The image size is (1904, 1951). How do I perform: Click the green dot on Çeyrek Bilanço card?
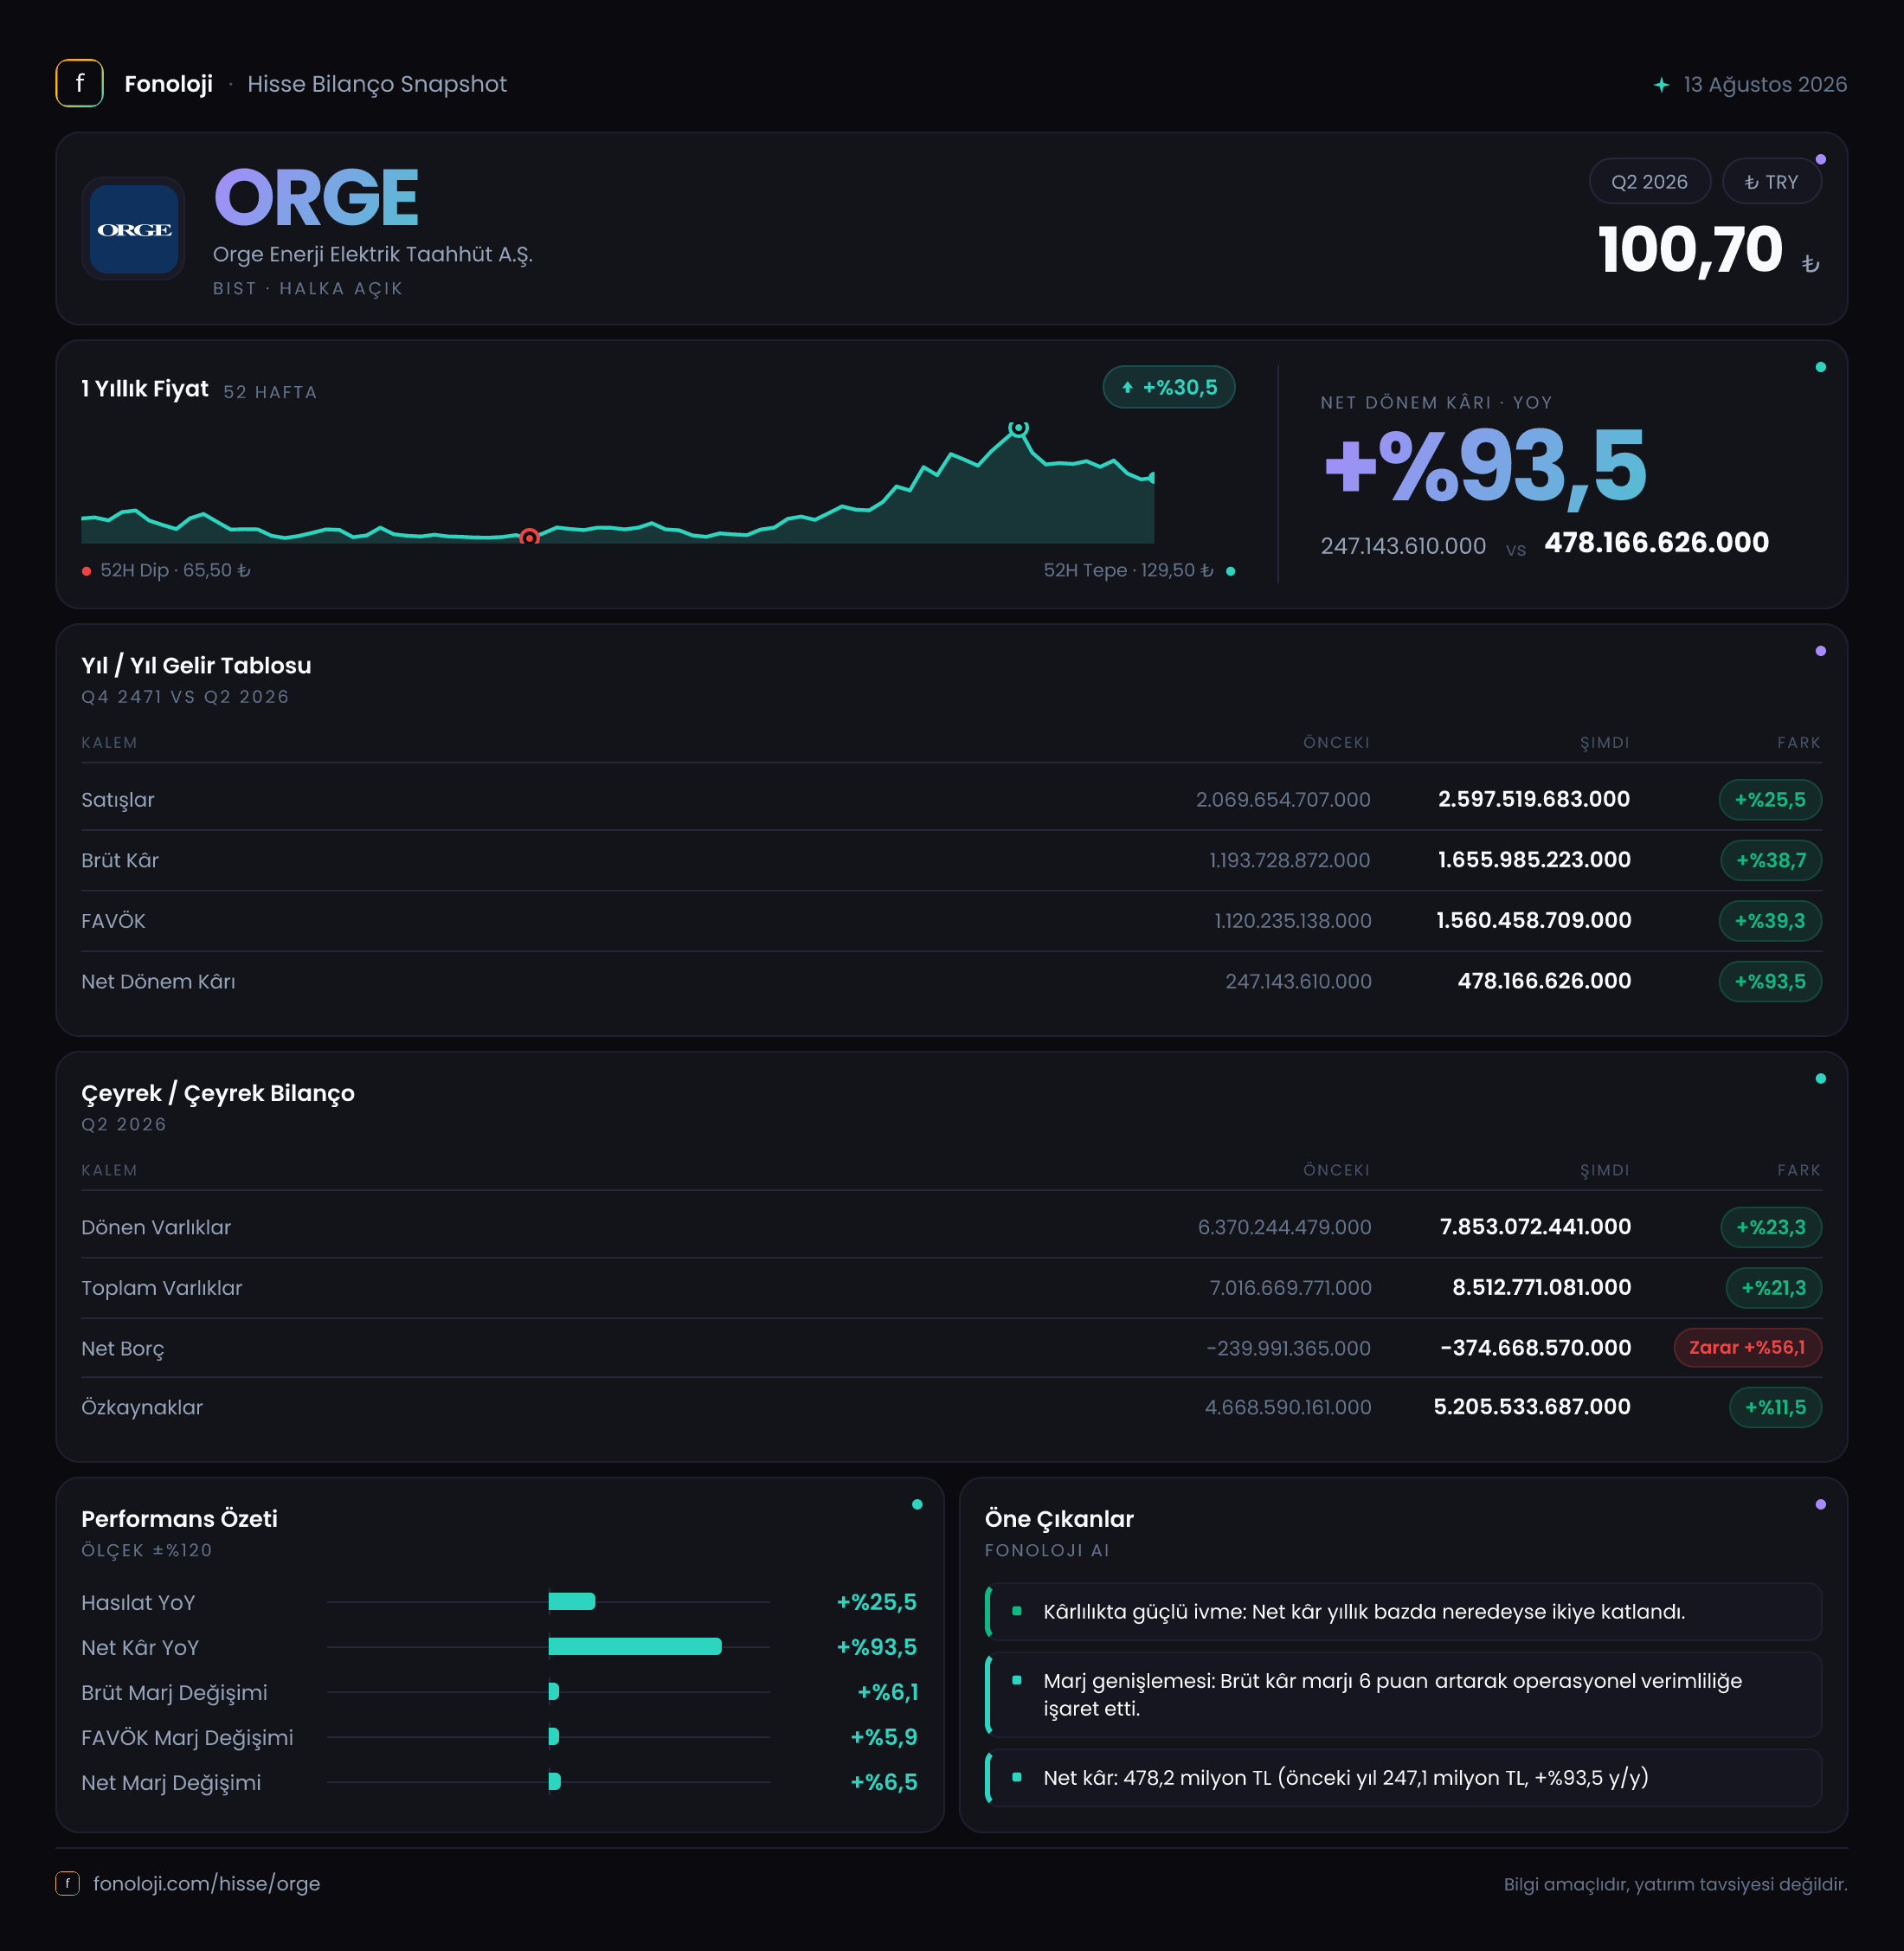tap(1820, 1078)
